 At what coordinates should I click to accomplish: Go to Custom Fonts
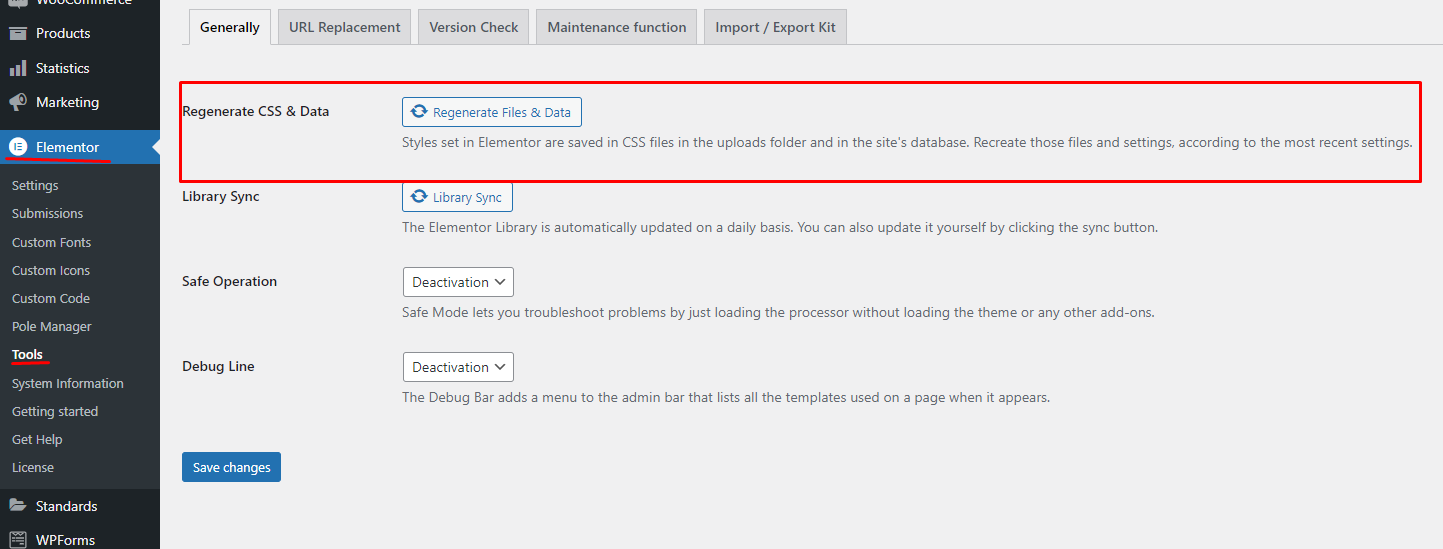pos(51,242)
